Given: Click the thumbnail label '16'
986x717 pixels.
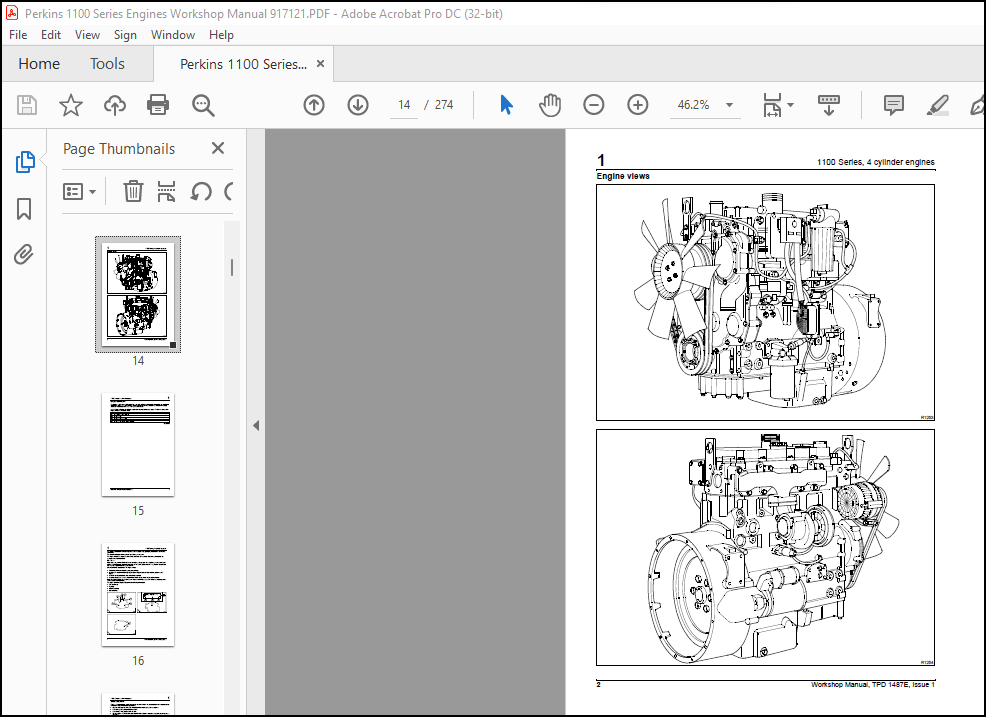Looking at the screenshot, I should pyautogui.click(x=138, y=660).
